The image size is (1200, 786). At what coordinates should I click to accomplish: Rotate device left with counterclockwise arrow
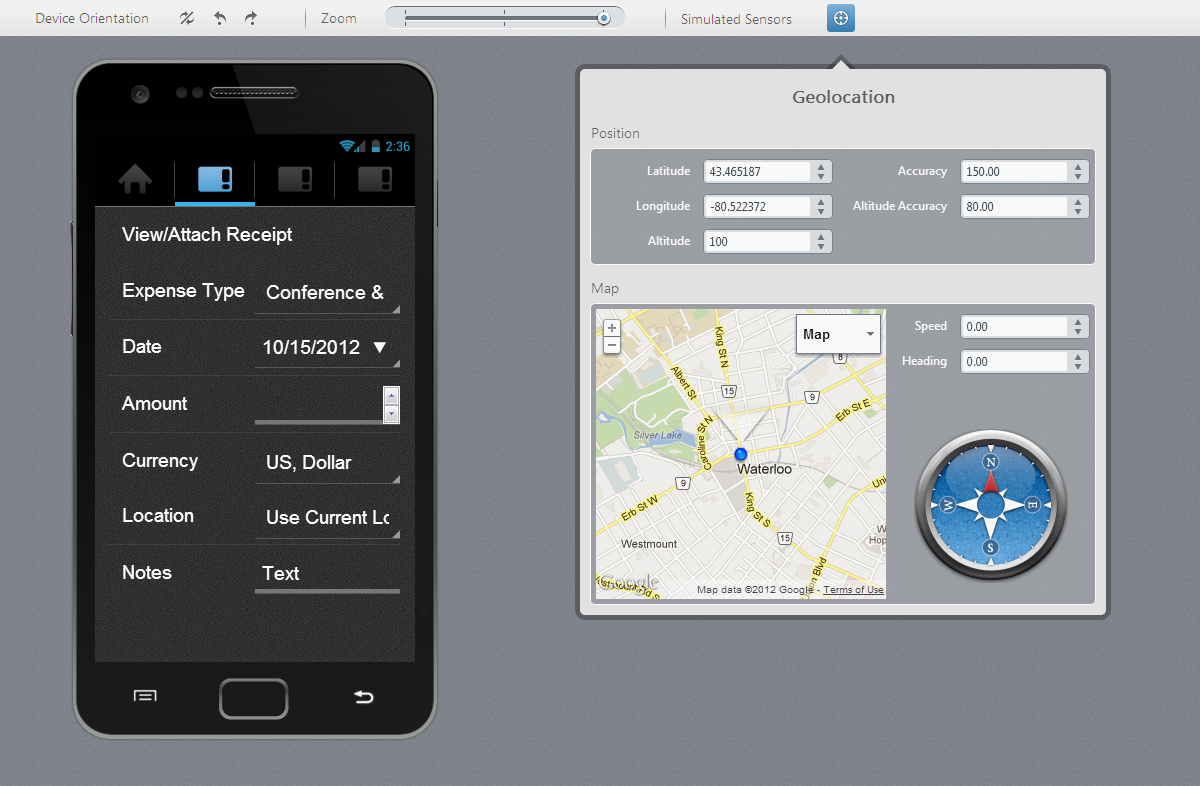coord(220,18)
